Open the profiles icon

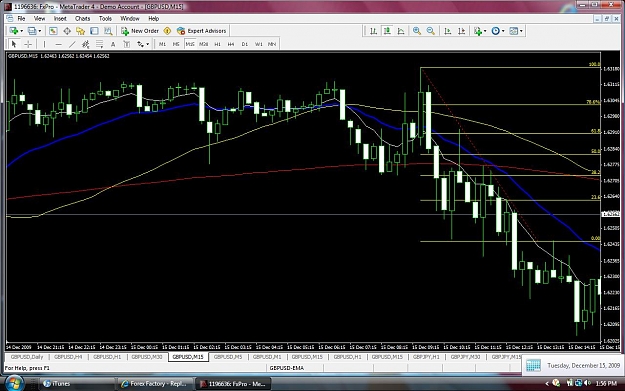[x=32, y=31]
